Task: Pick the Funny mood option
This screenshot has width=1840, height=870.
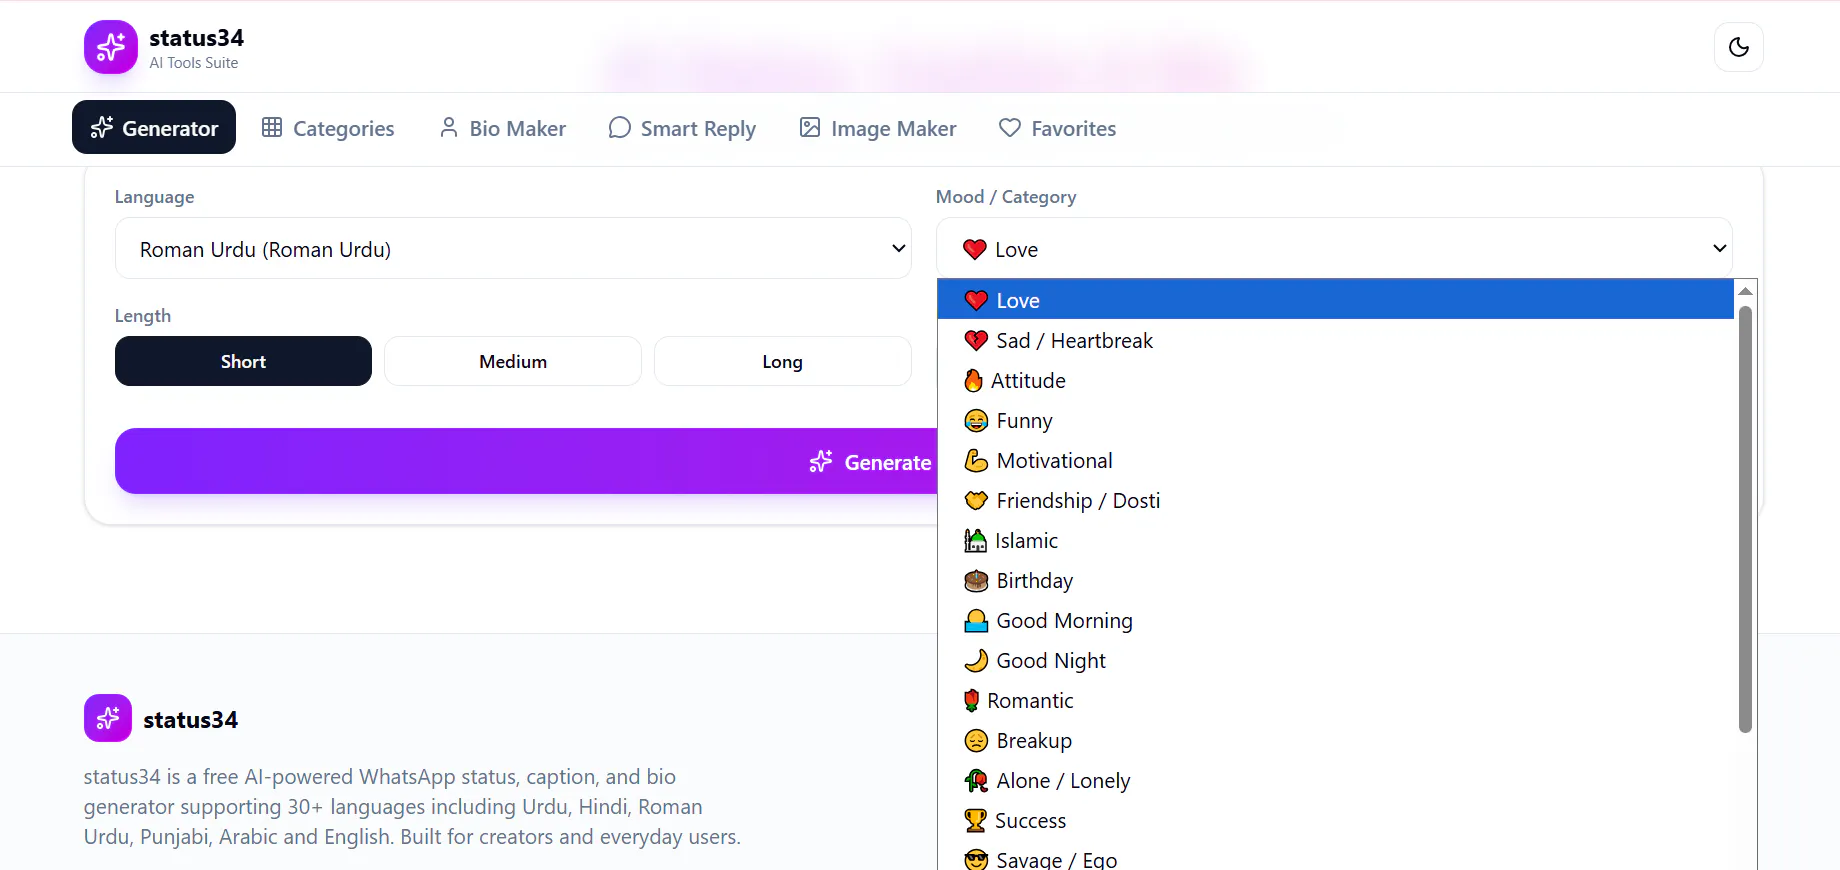Action: 1335,420
